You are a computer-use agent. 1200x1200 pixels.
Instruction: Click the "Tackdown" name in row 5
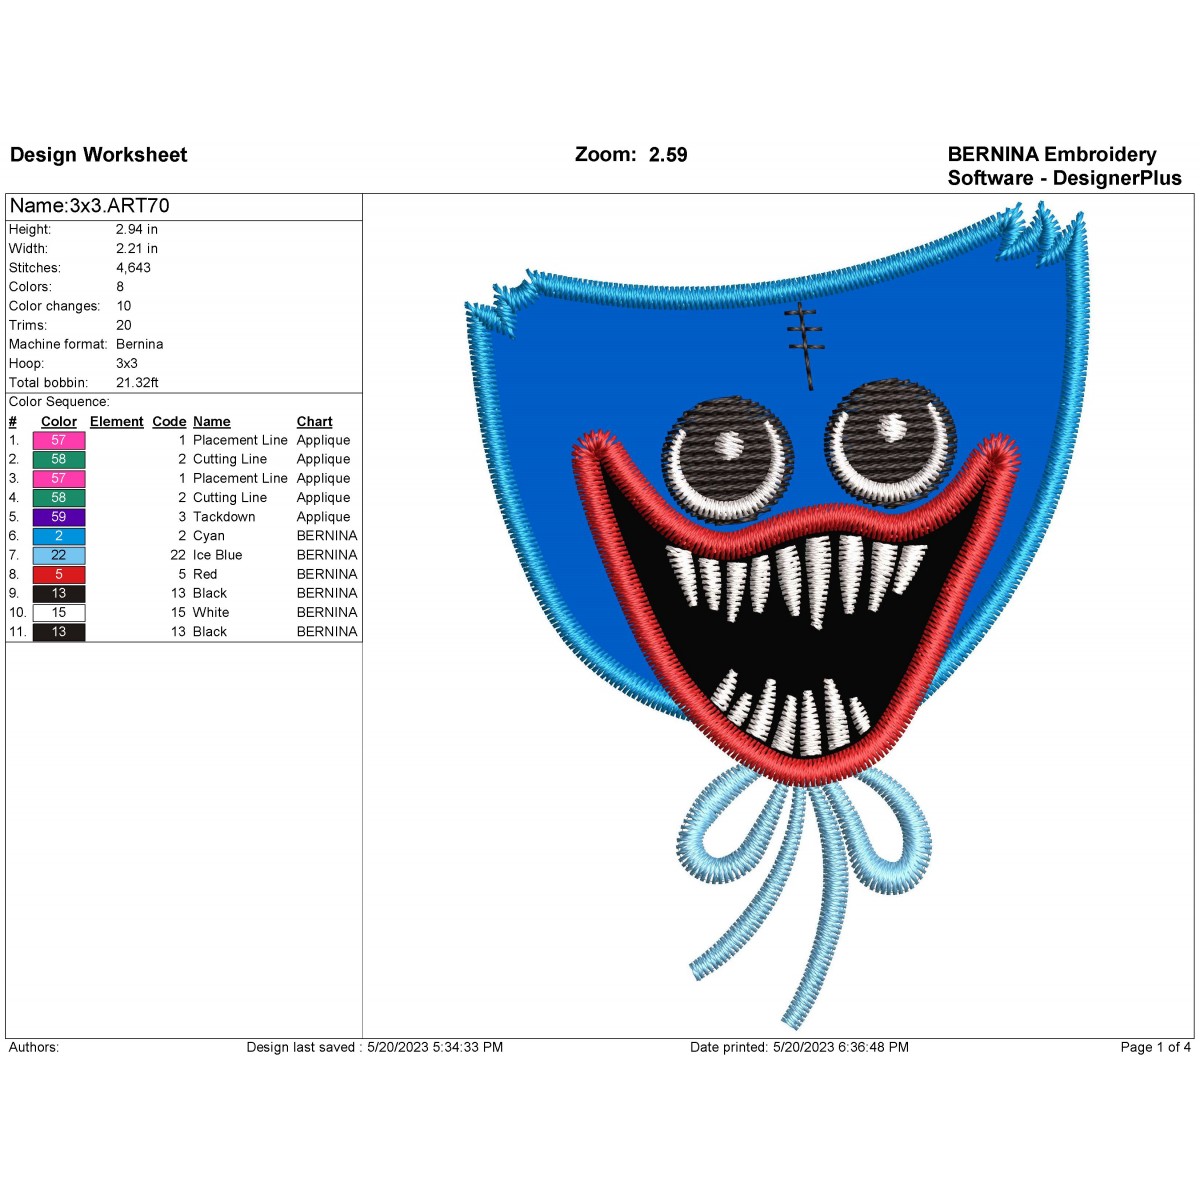[224, 517]
